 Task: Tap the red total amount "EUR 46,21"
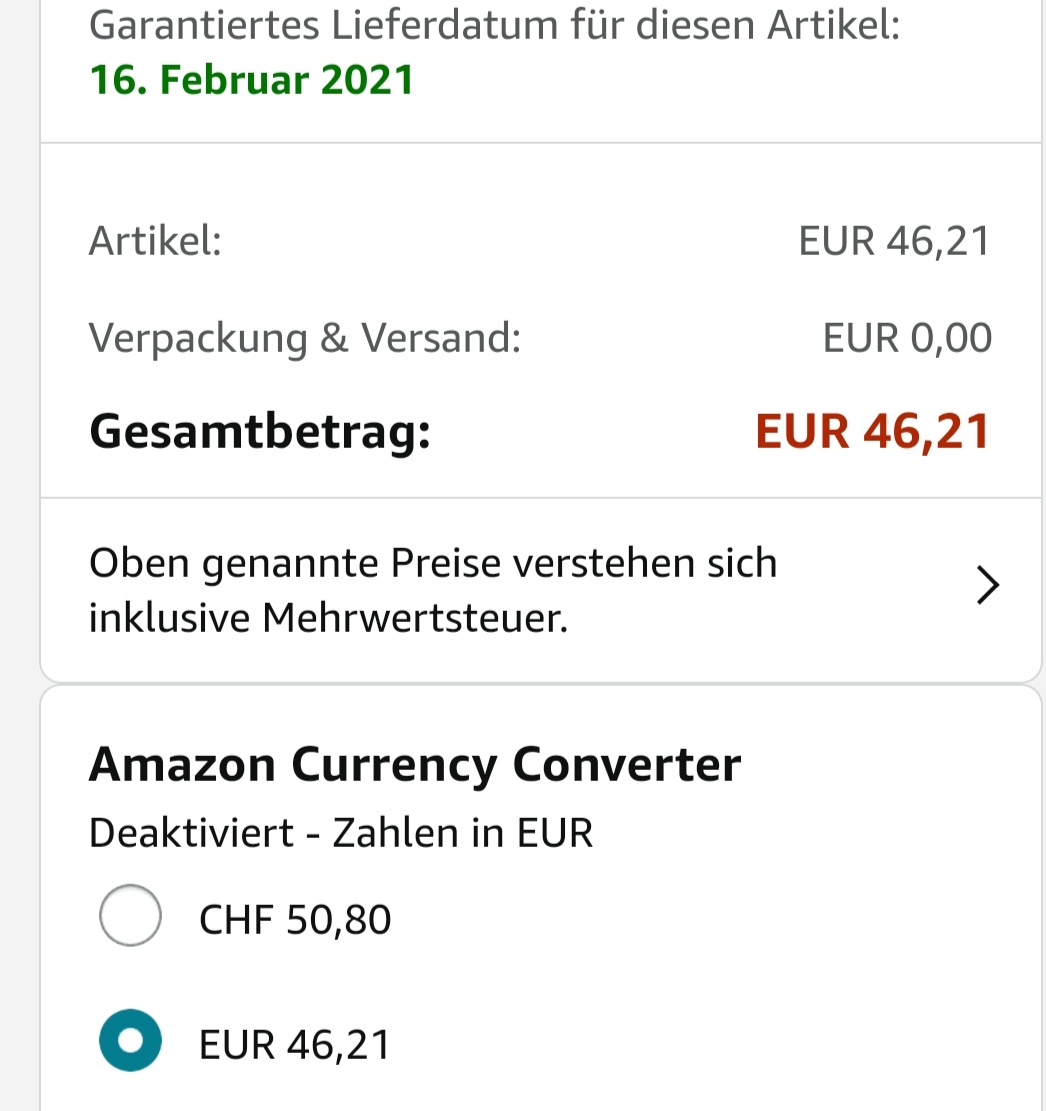(872, 432)
